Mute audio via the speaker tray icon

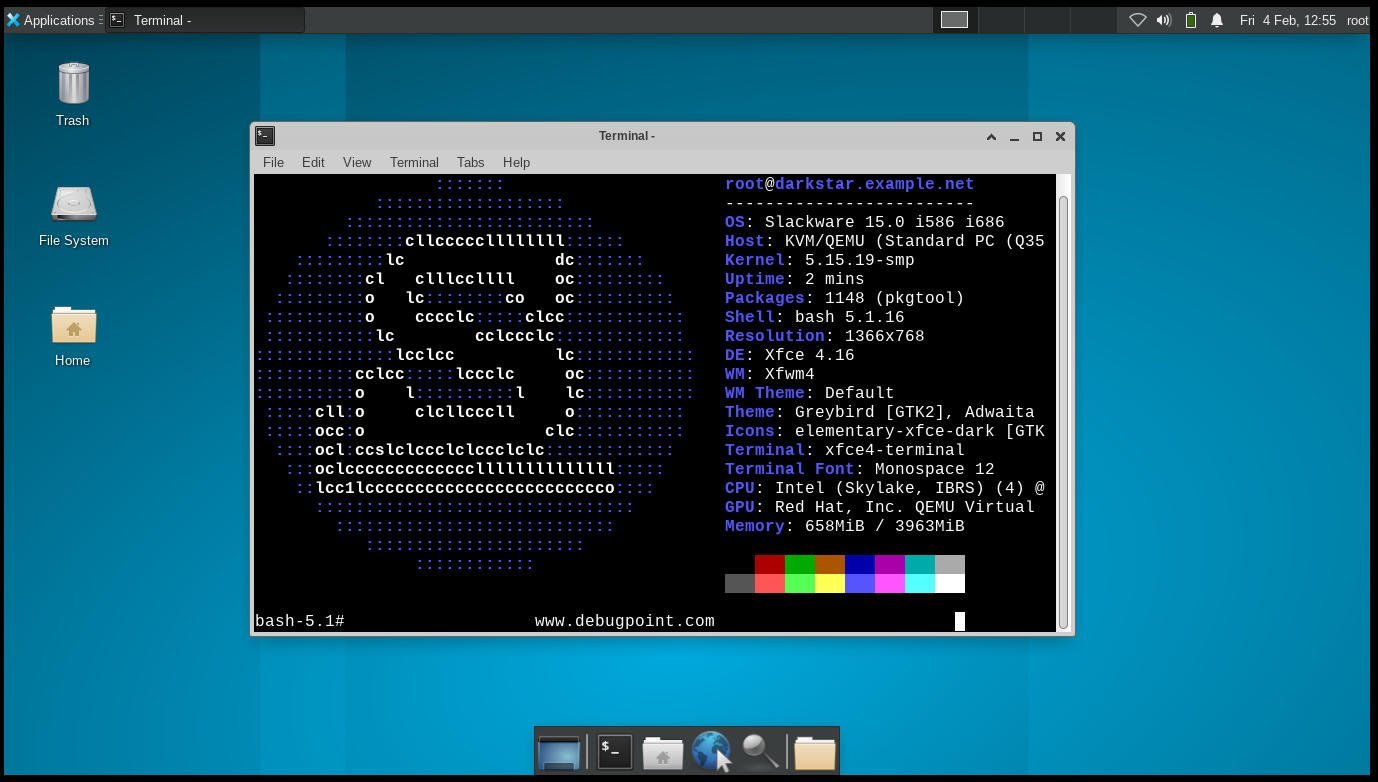(1163, 20)
